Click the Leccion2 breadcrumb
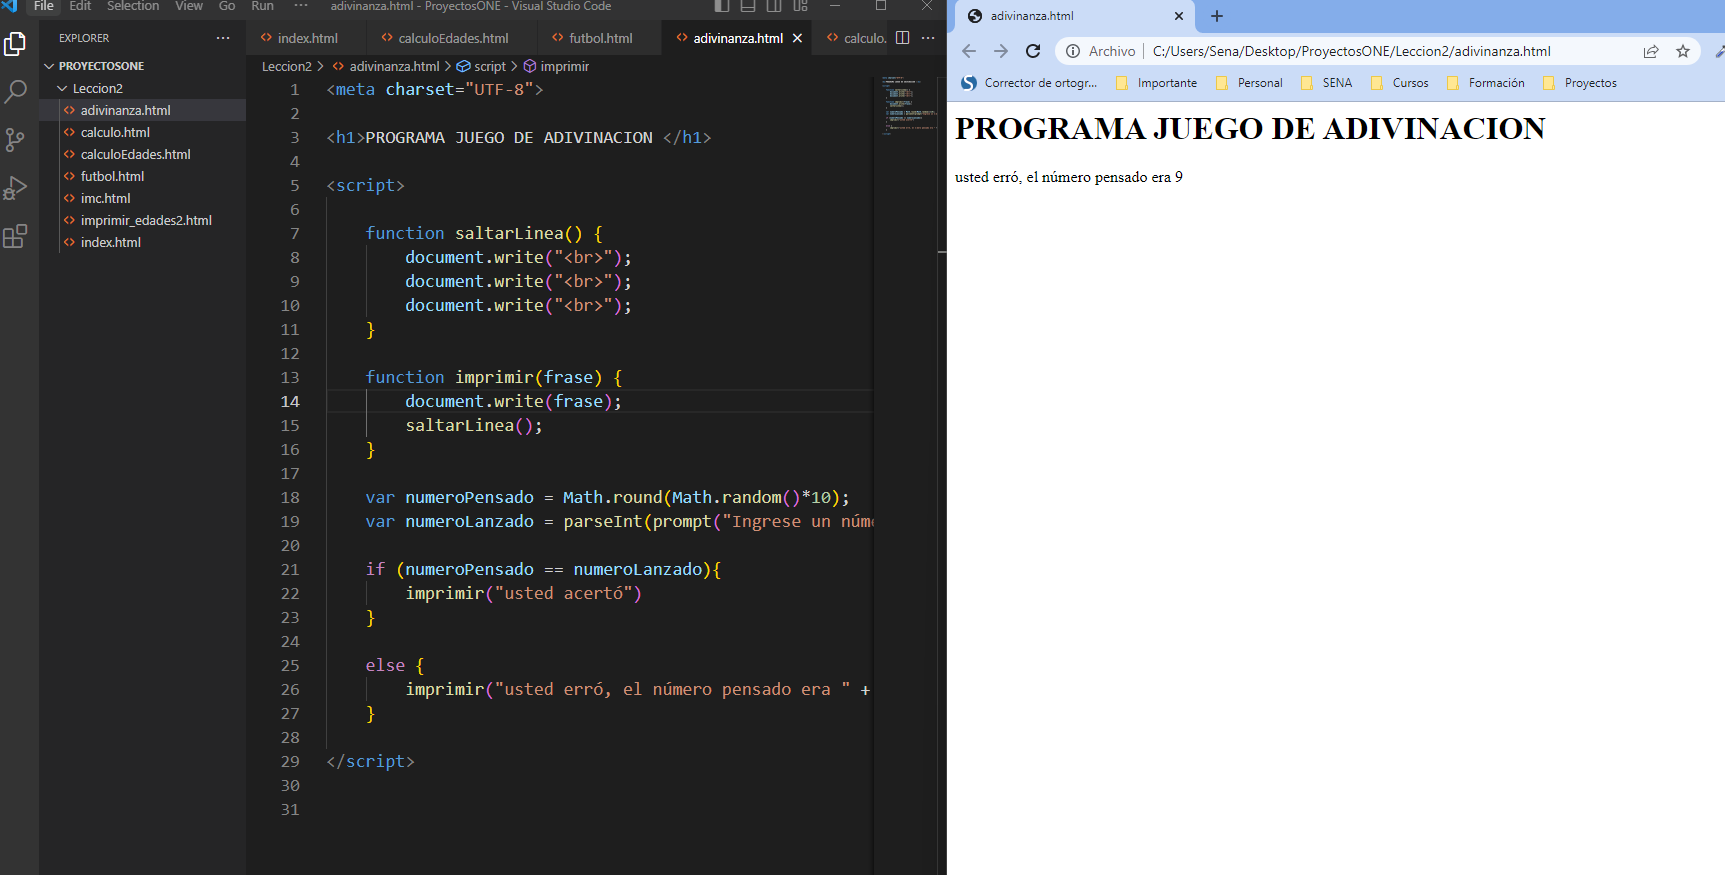 (287, 66)
